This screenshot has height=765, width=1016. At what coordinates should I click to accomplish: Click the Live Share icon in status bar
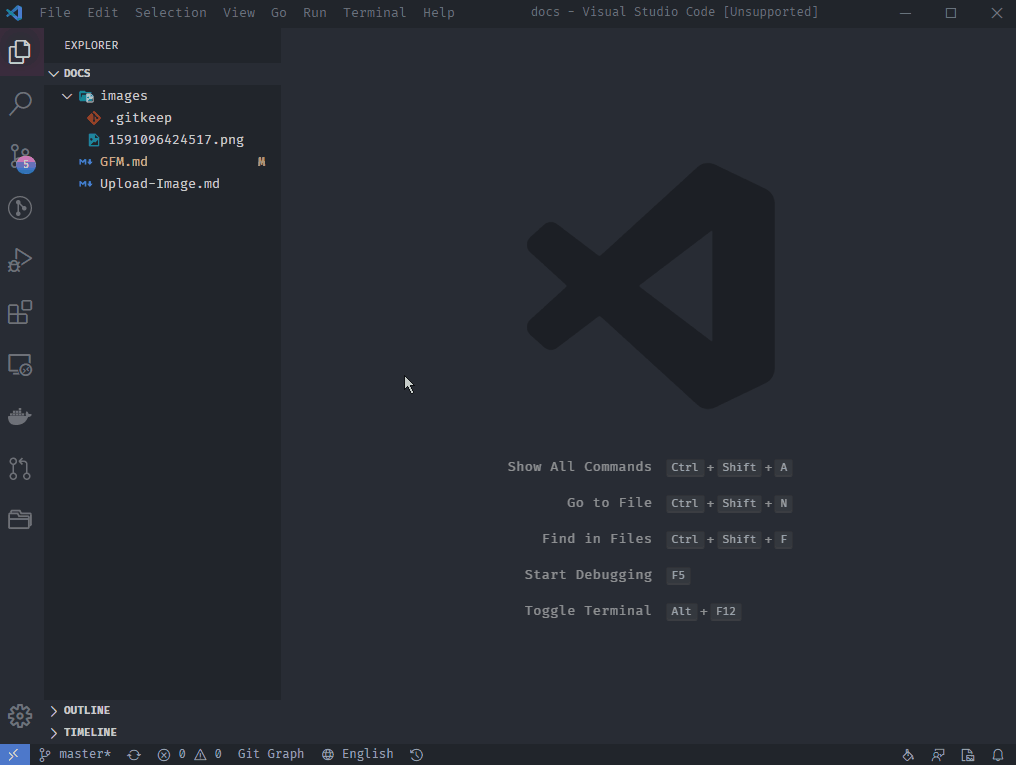tap(908, 755)
